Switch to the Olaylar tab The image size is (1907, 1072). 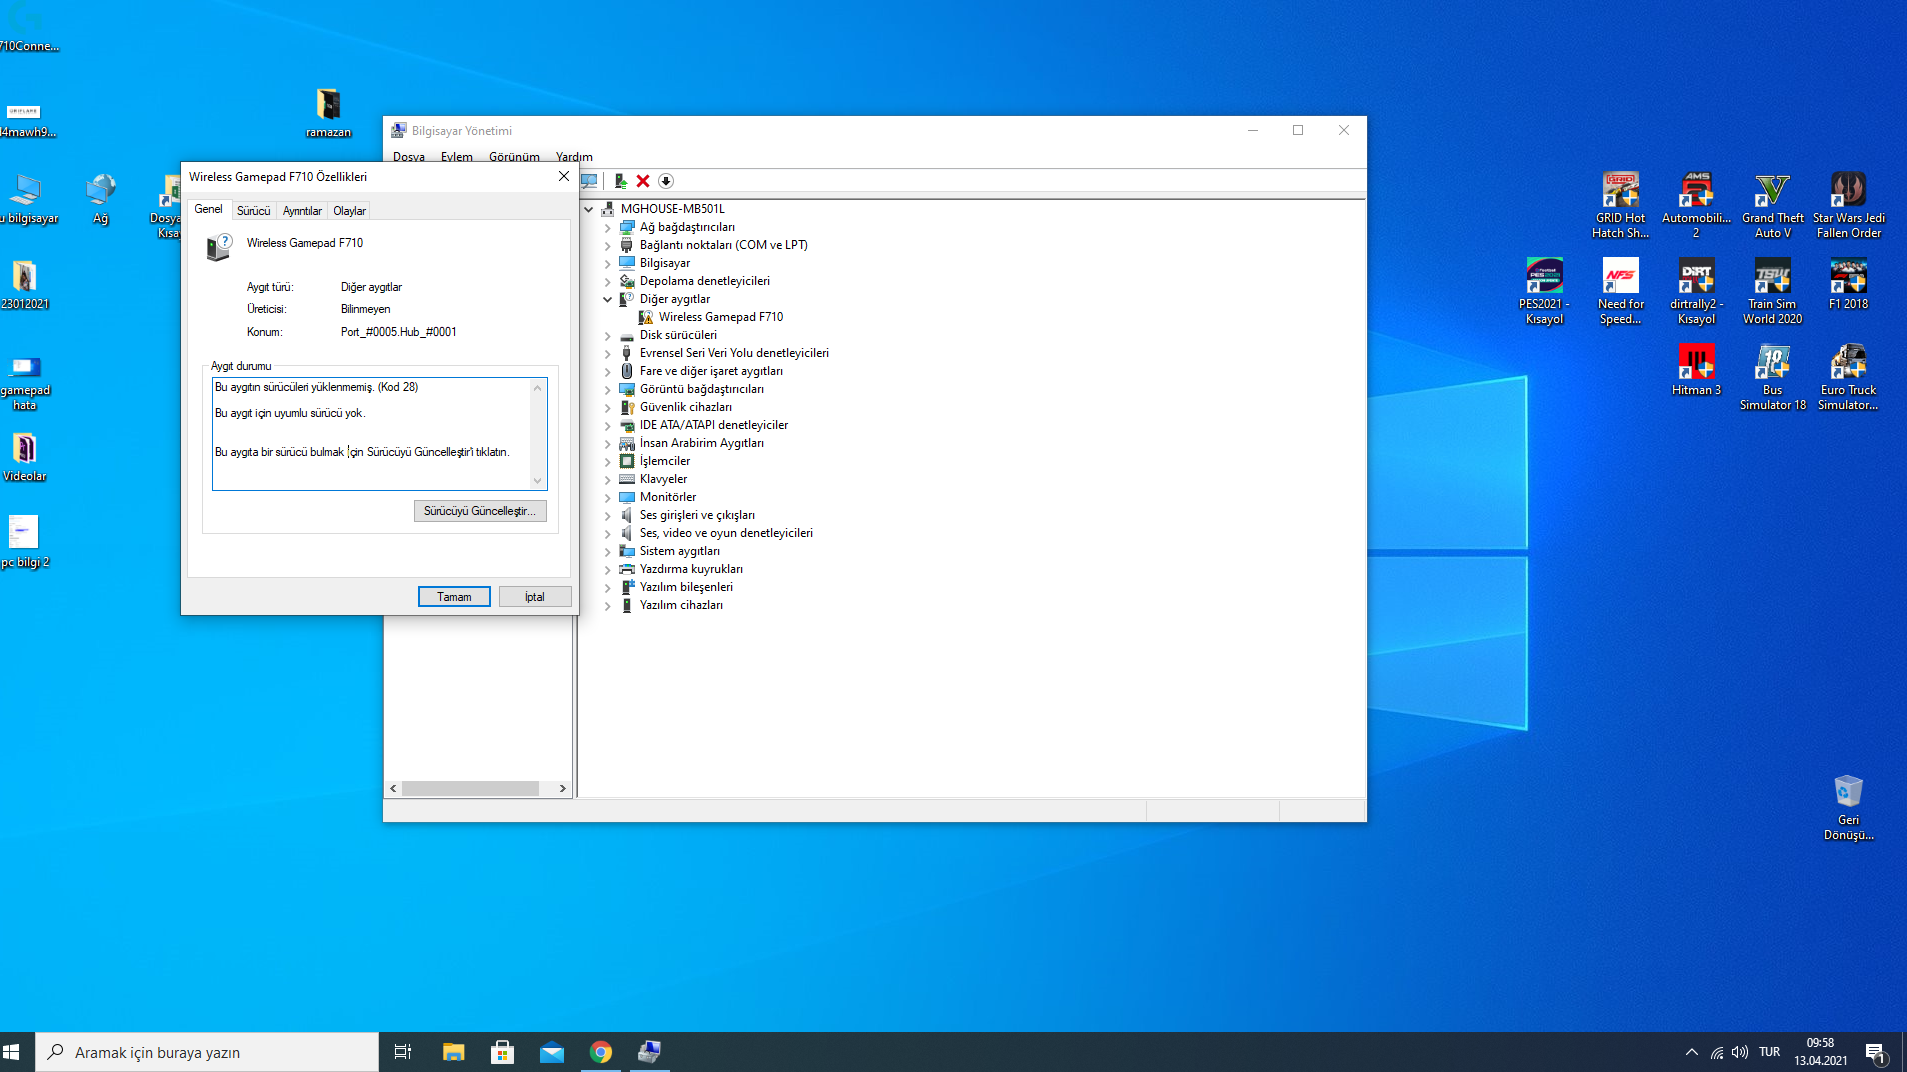pos(349,211)
